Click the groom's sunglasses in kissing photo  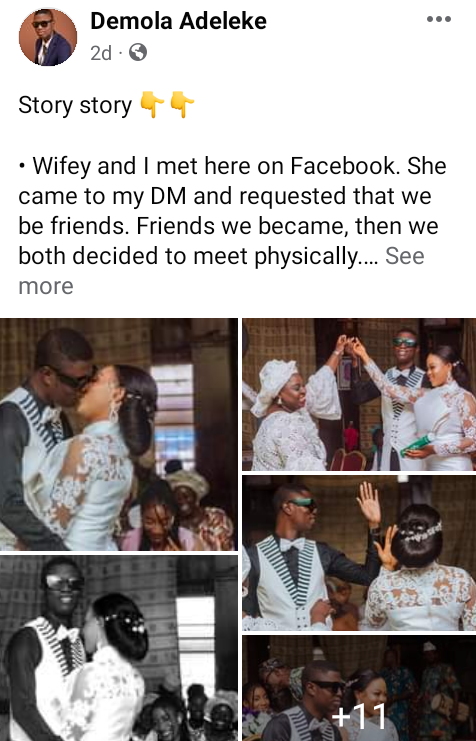pyautogui.click(x=73, y=377)
